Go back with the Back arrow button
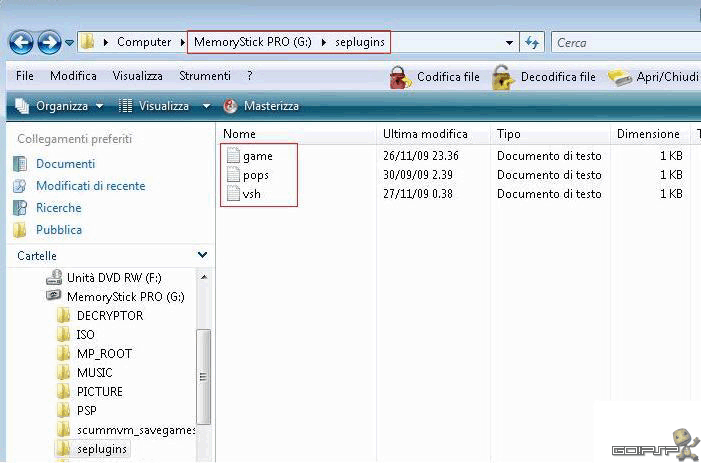This screenshot has width=701, height=463. coord(21,42)
